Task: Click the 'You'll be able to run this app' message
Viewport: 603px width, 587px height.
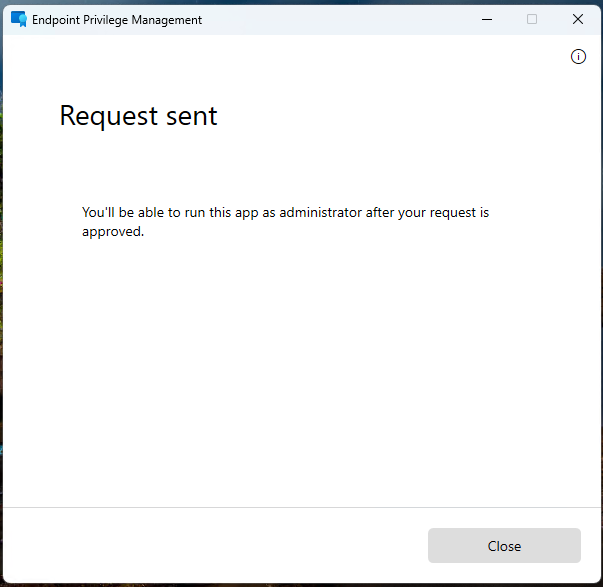Action: [285, 222]
